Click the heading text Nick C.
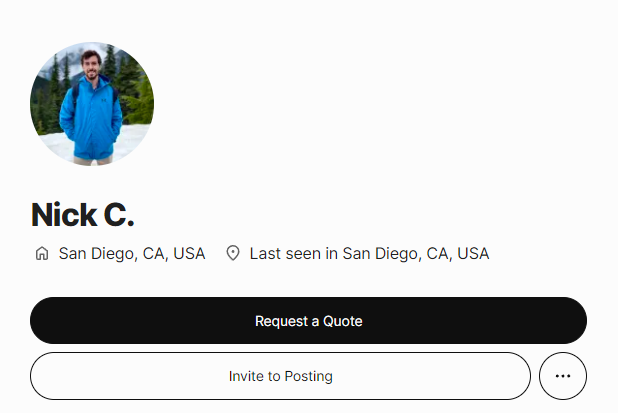This screenshot has width=618, height=413. coord(82,214)
